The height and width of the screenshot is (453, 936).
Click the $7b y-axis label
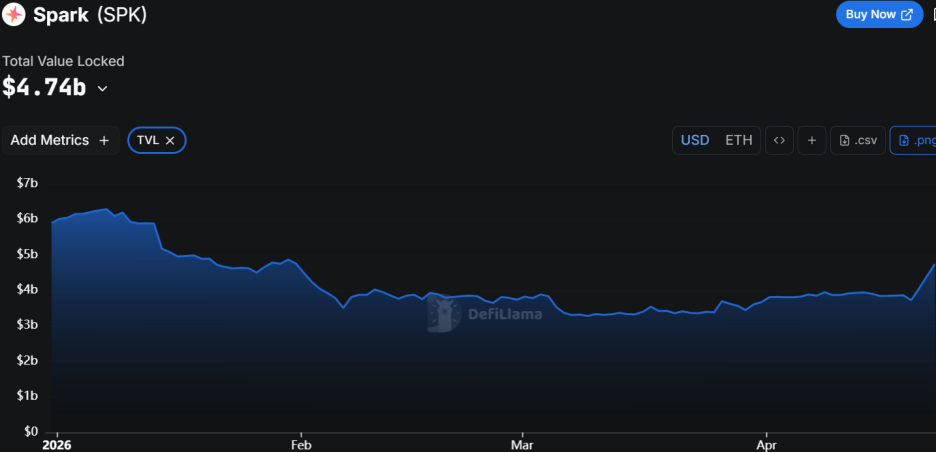point(27,183)
